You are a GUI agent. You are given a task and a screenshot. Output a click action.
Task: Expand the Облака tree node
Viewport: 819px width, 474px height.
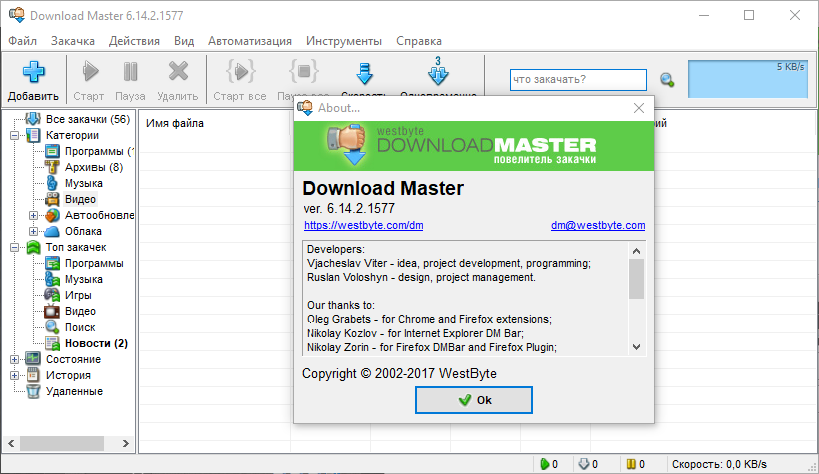pyautogui.click(x=33, y=231)
